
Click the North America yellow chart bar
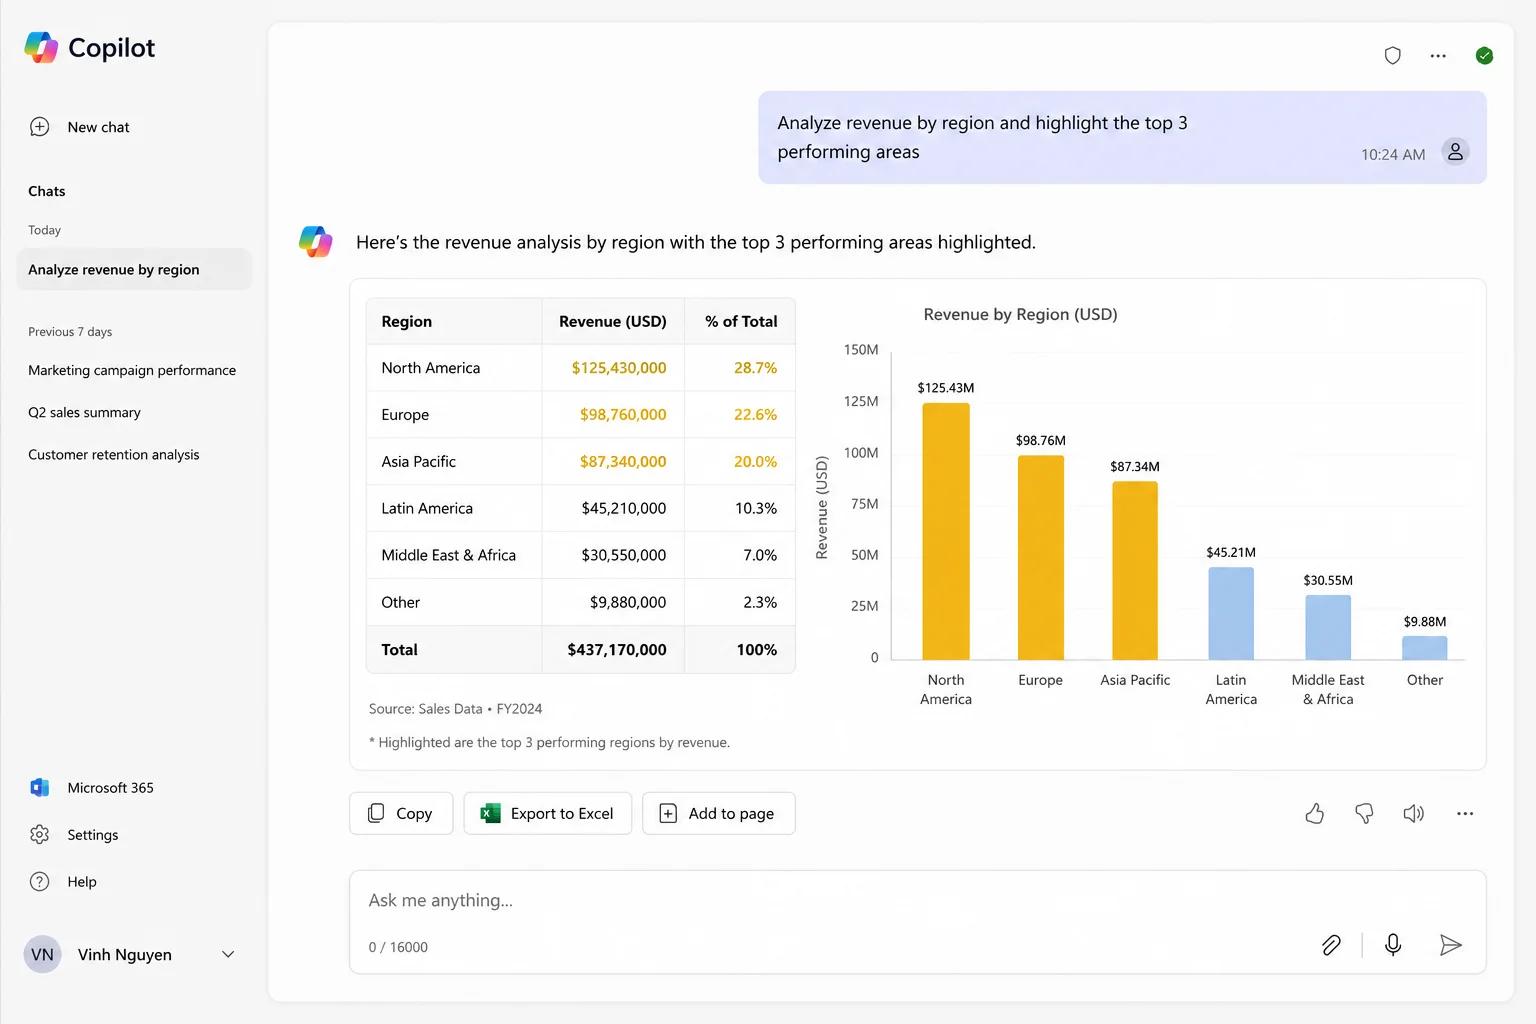click(x=946, y=531)
